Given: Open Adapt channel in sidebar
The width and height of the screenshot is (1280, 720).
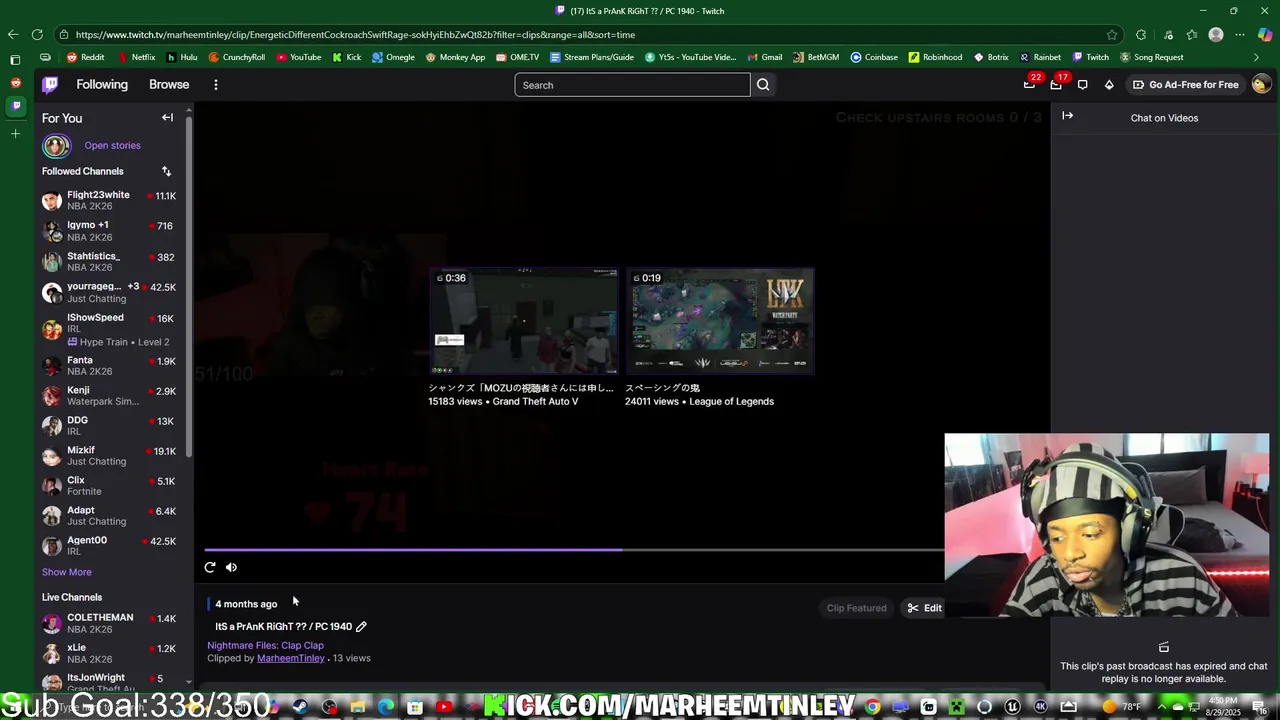Looking at the screenshot, I should coord(110,515).
